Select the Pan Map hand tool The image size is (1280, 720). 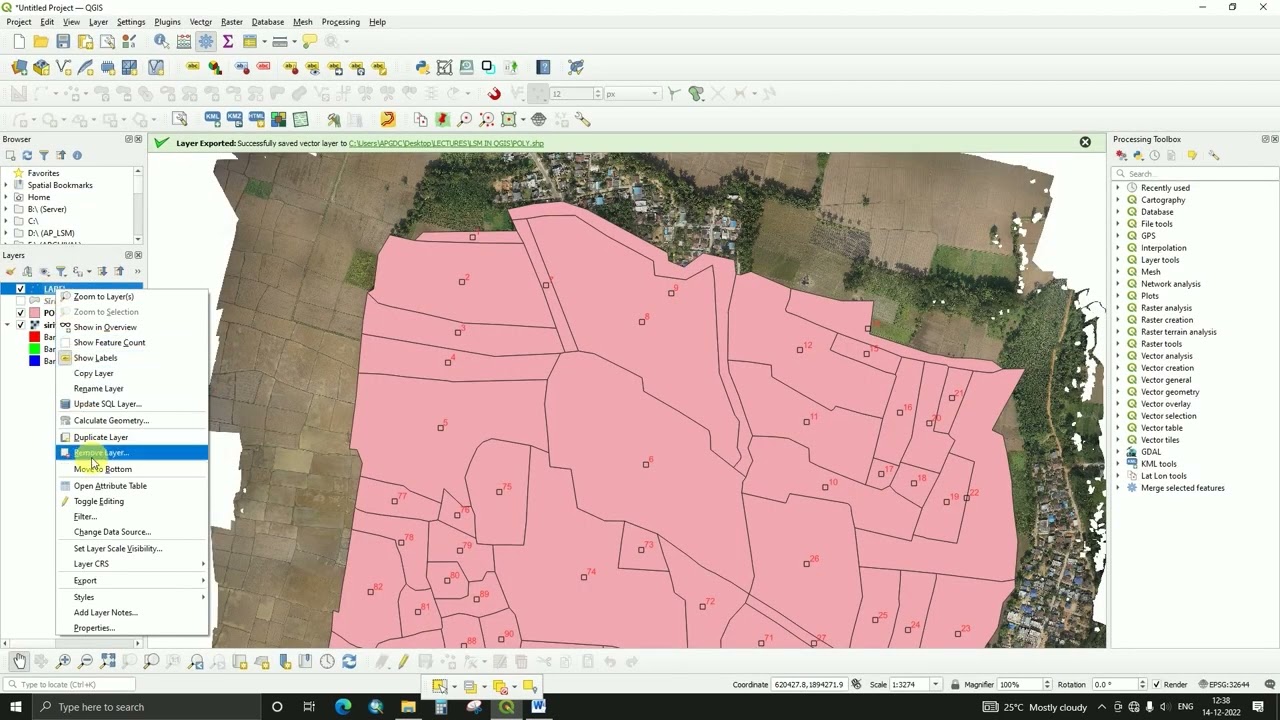point(19,661)
